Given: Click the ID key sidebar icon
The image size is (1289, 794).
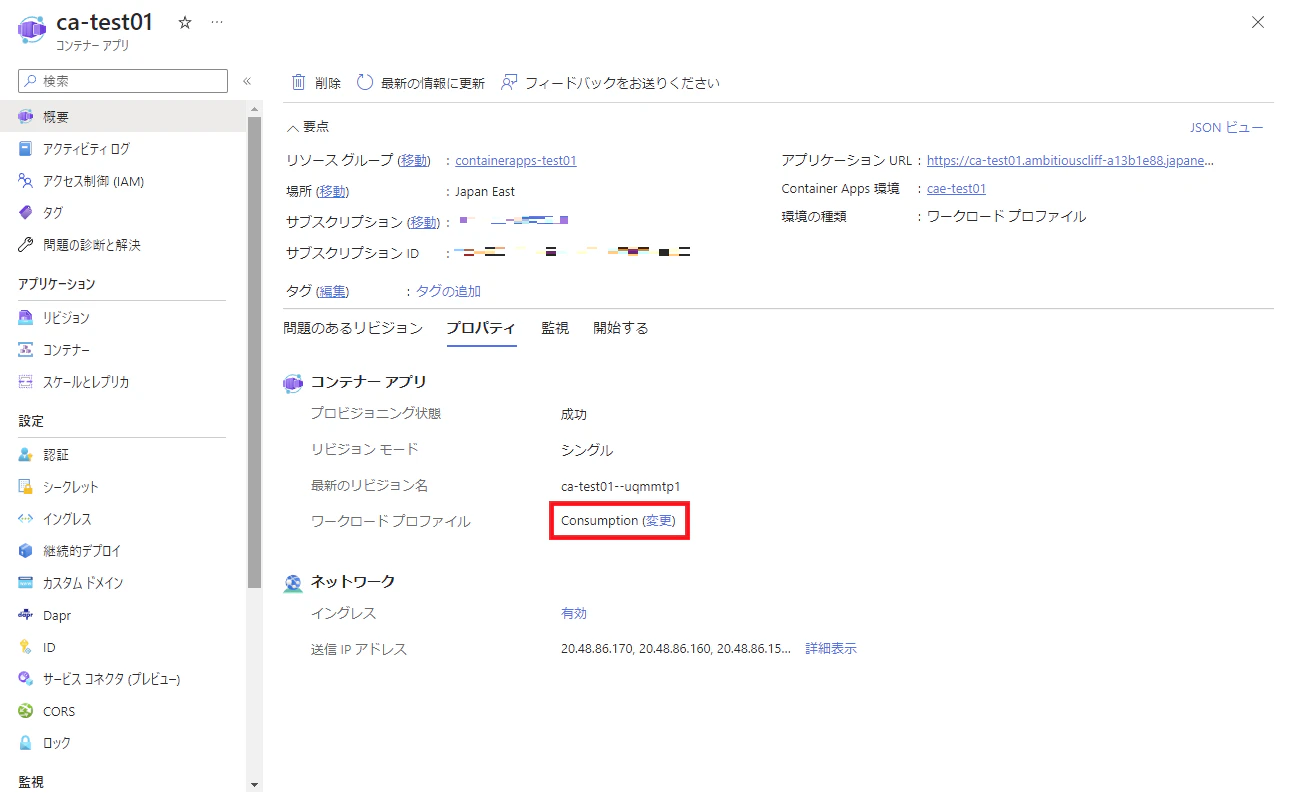Looking at the screenshot, I should tap(26, 647).
